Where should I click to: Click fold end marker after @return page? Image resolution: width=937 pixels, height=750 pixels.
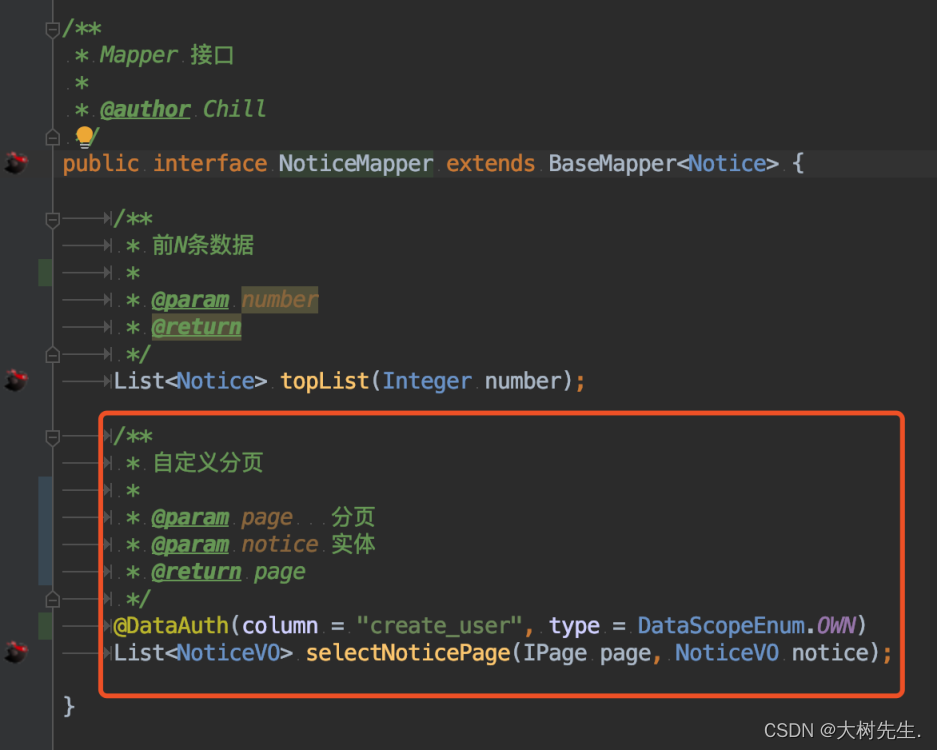tap(53, 599)
